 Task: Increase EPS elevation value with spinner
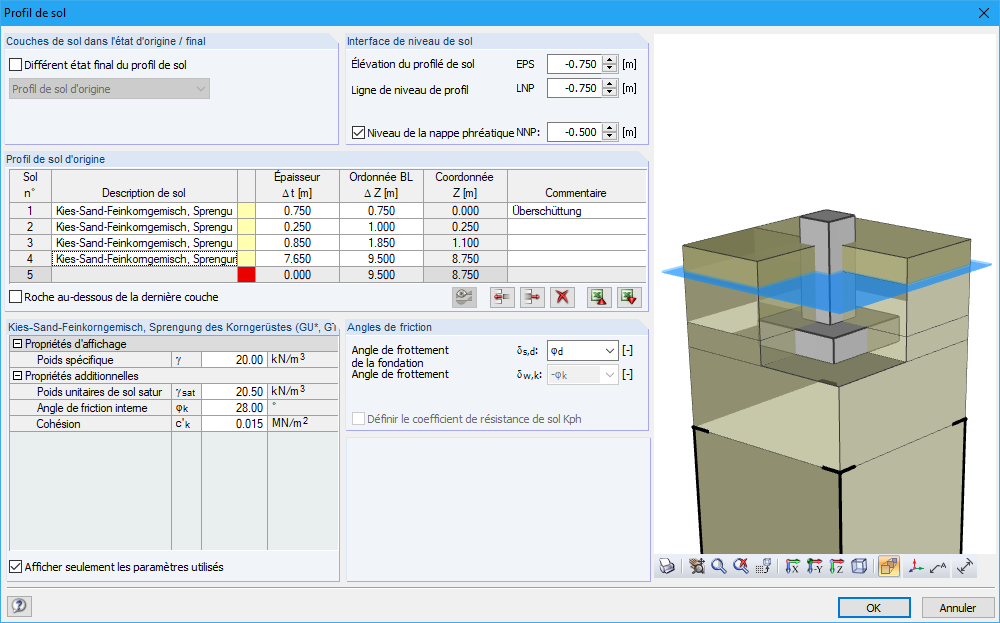(610, 60)
